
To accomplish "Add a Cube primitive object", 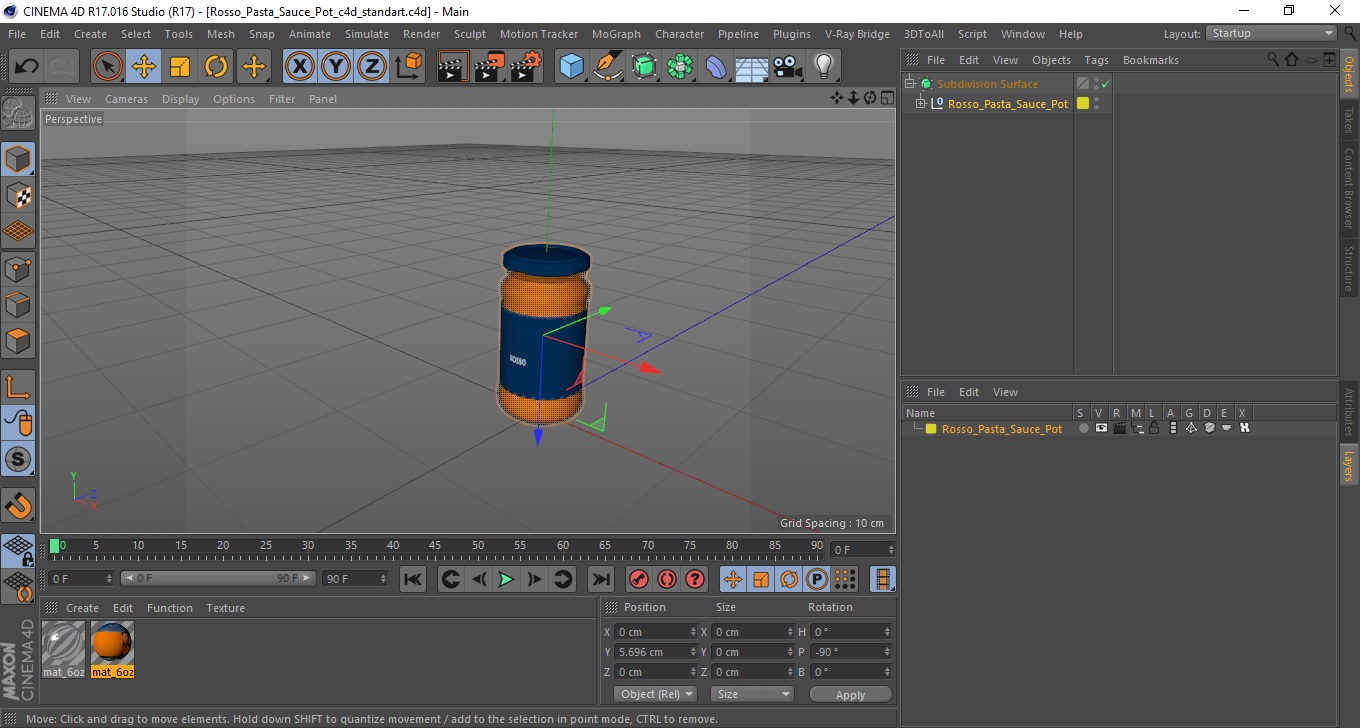I will click(x=572, y=67).
